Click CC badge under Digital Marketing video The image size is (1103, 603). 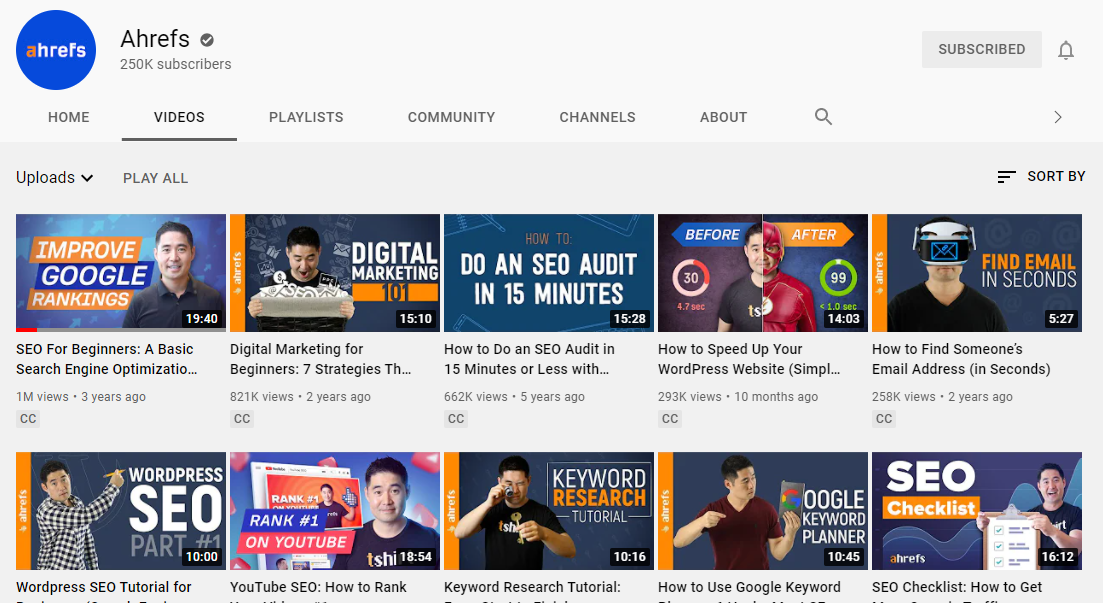[242, 419]
